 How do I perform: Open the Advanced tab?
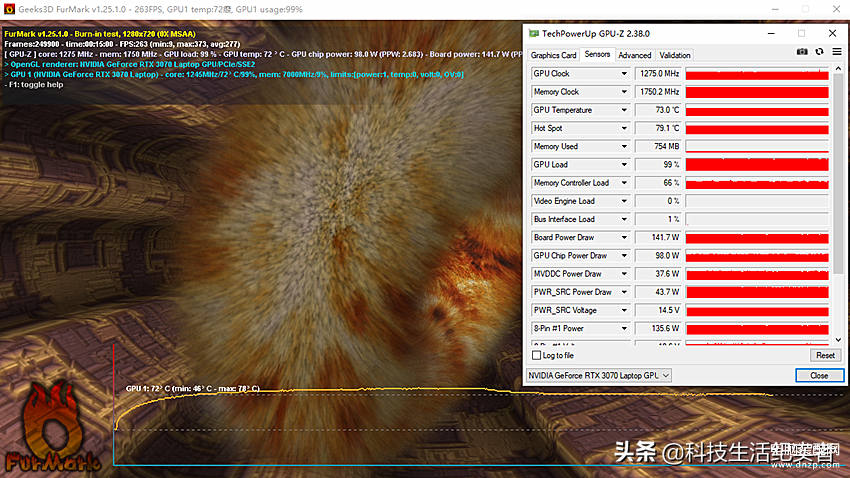coord(634,55)
